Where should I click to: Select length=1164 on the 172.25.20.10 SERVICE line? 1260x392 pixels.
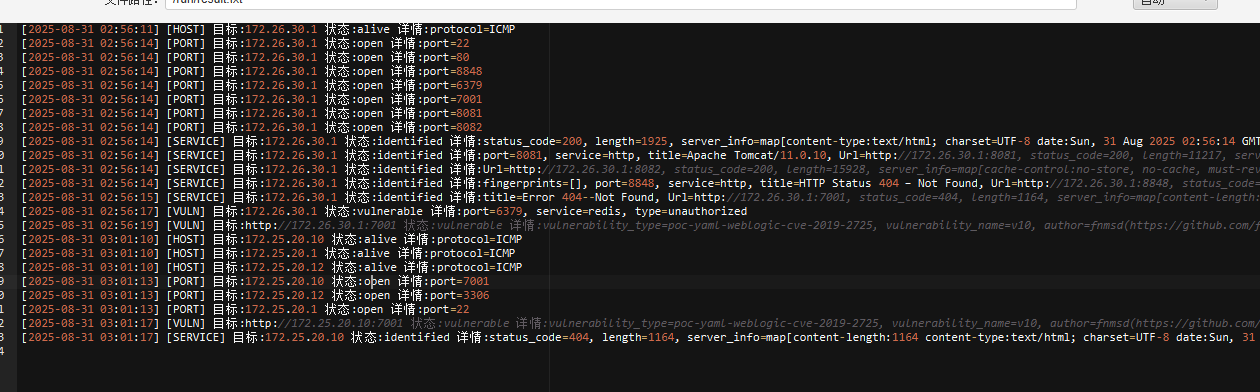pyautogui.click(x=640, y=337)
